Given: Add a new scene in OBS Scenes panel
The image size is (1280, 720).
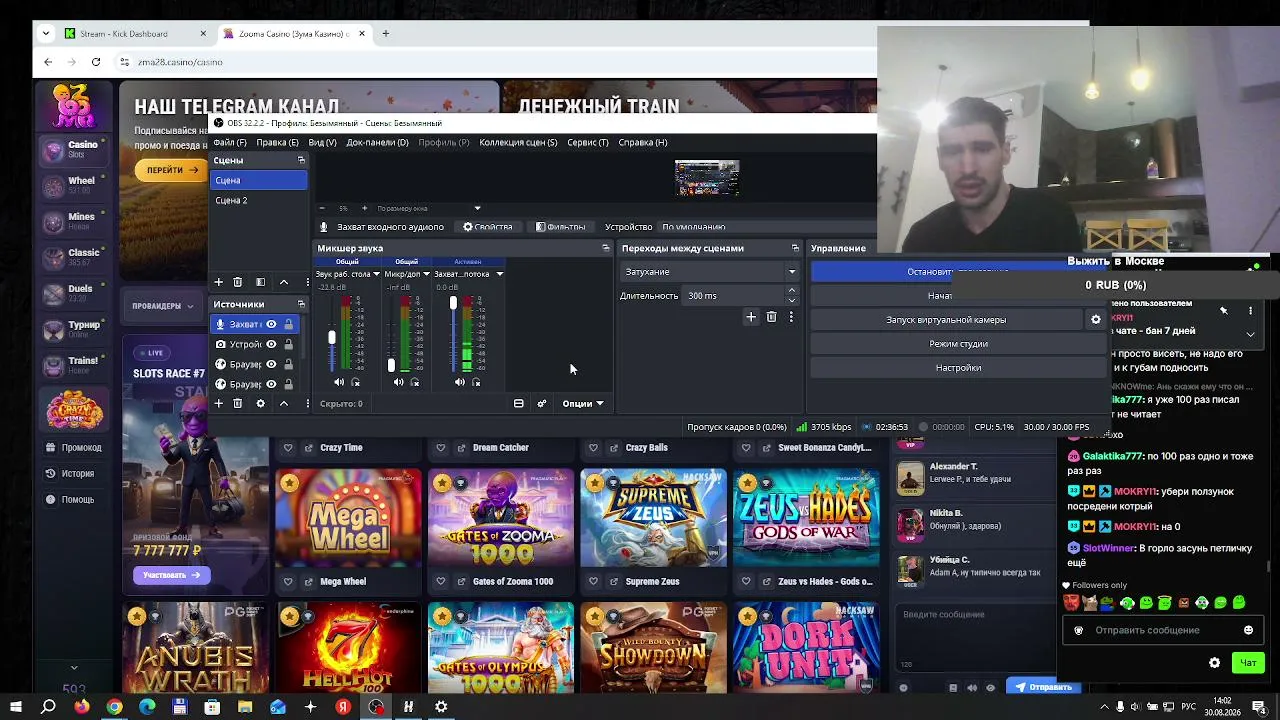Looking at the screenshot, I should [219, 282].
